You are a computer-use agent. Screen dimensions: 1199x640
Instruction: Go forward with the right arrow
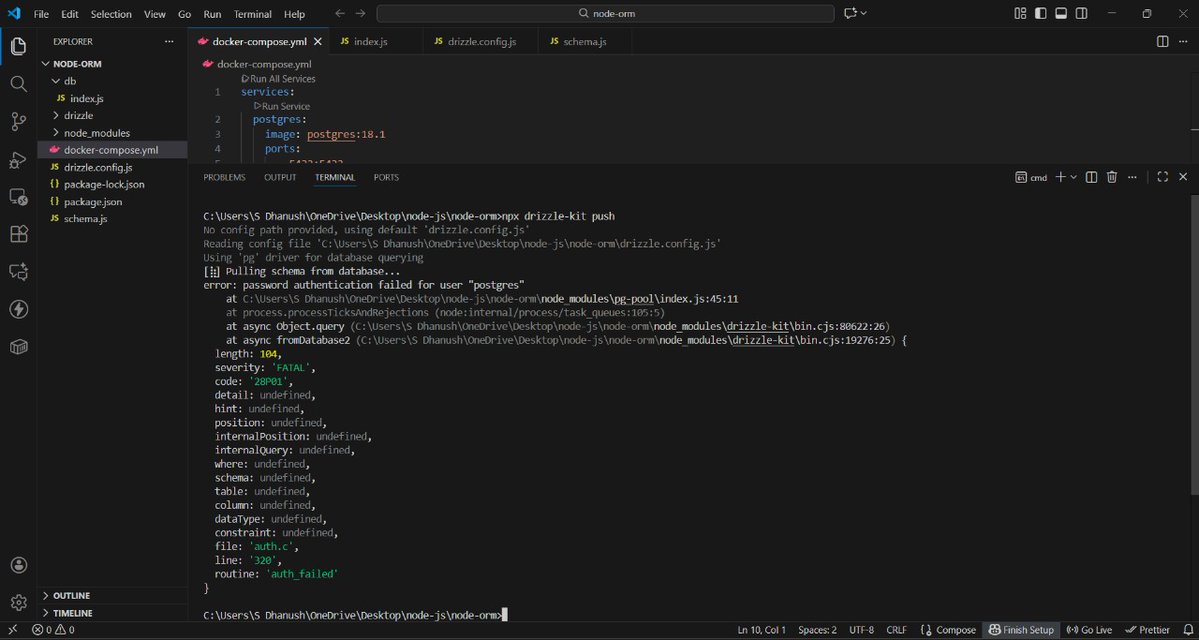361,14
